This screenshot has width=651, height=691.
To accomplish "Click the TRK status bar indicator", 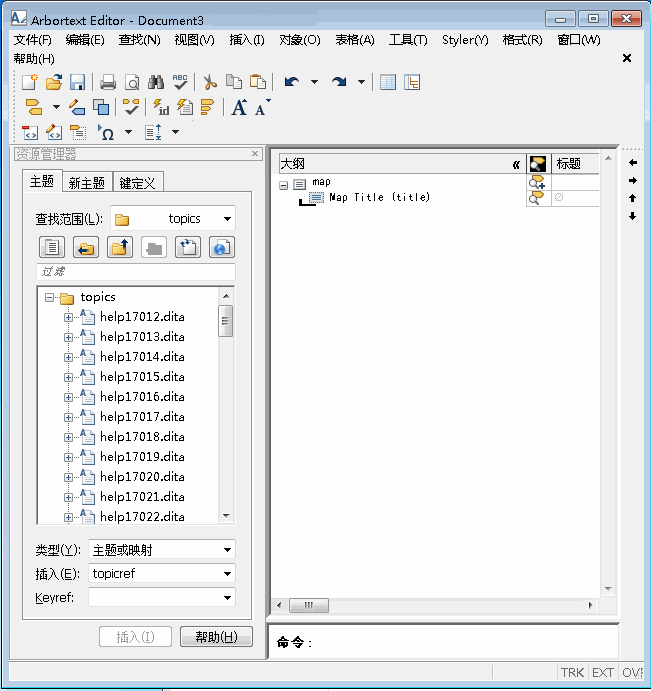I will tap(572, 672).
